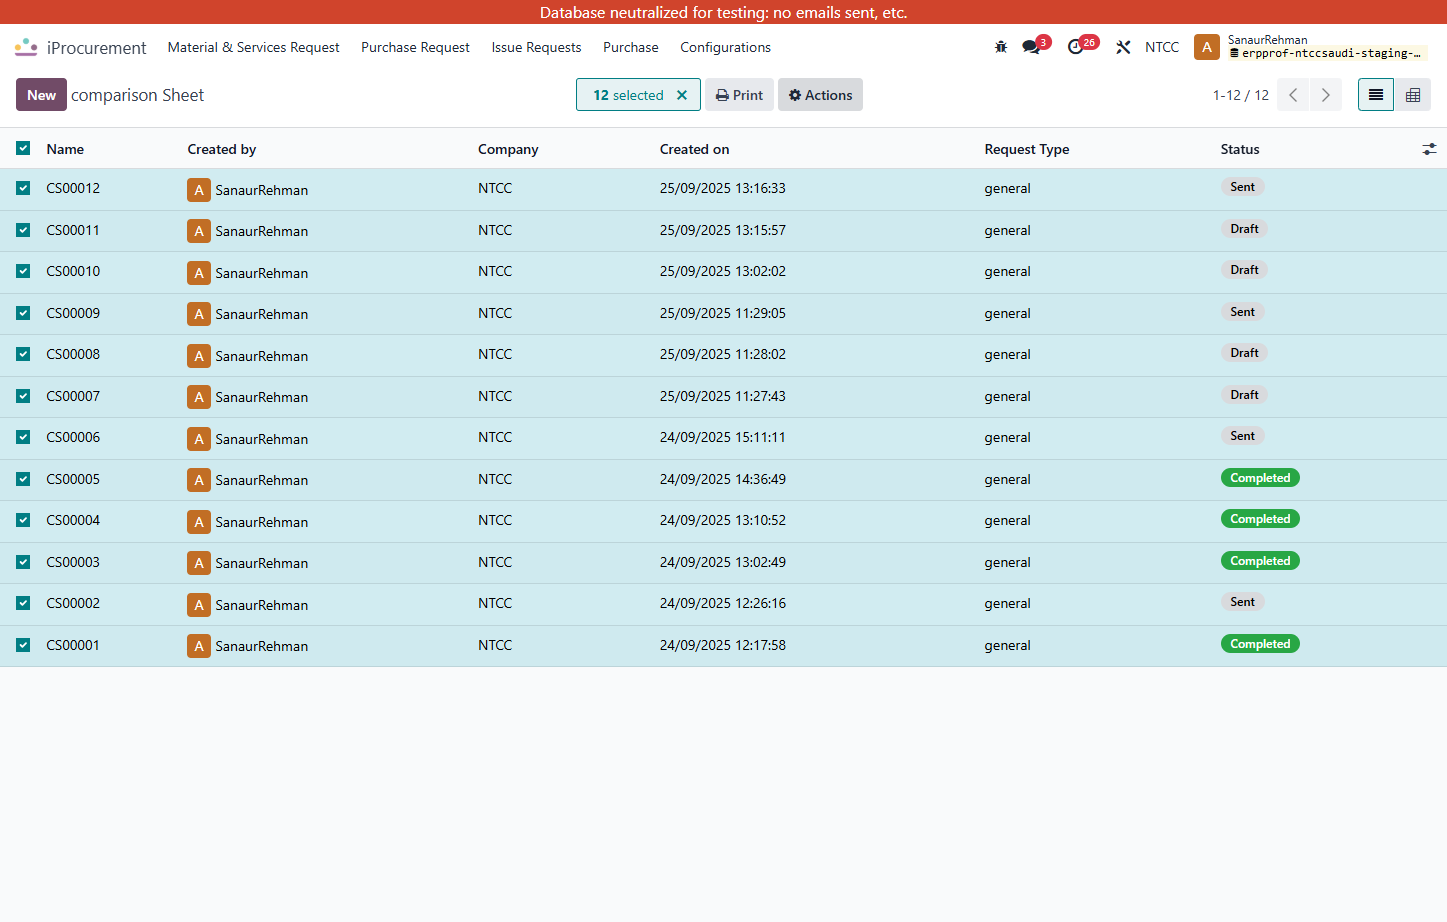Image resolution: width=1447 pixels, height=922 pixels.
Task: Switch to pivot table view
Action: (x=1413, y=95)
